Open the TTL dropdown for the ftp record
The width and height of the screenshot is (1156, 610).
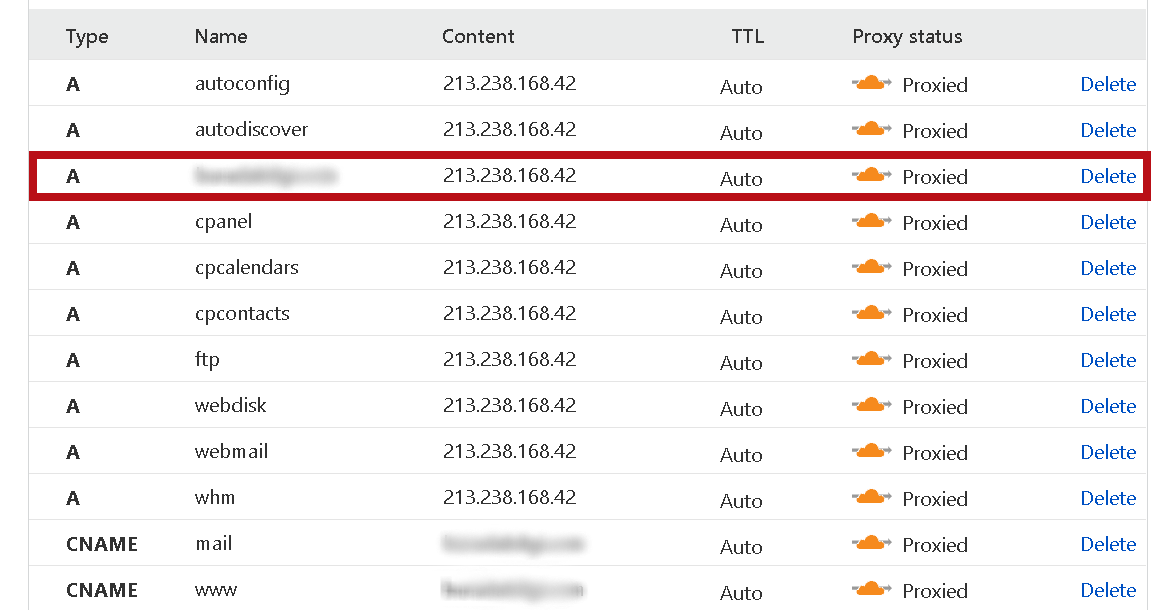click(x=741, y=367)
